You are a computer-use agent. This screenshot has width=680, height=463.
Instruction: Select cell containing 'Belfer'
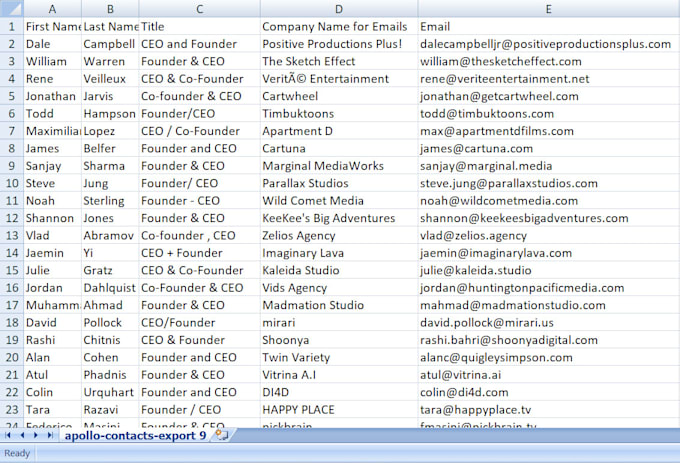click(x=110, y=148)
